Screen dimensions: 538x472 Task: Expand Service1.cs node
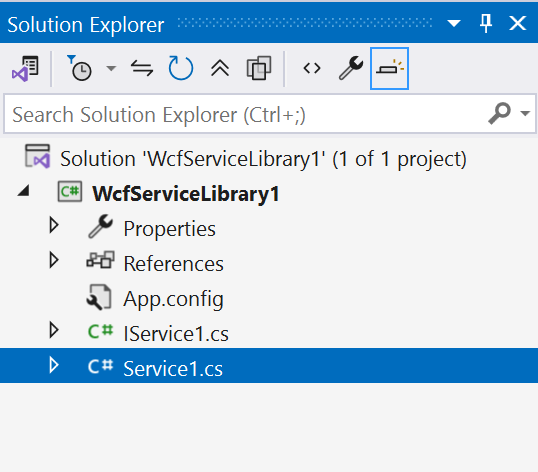pos(54,365)
